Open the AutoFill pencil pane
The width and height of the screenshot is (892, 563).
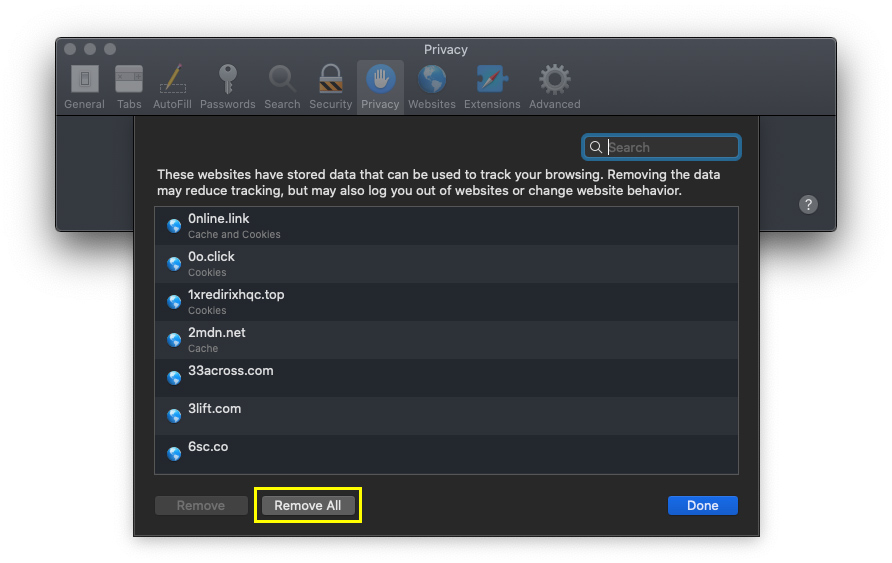(x=172, y=87)
